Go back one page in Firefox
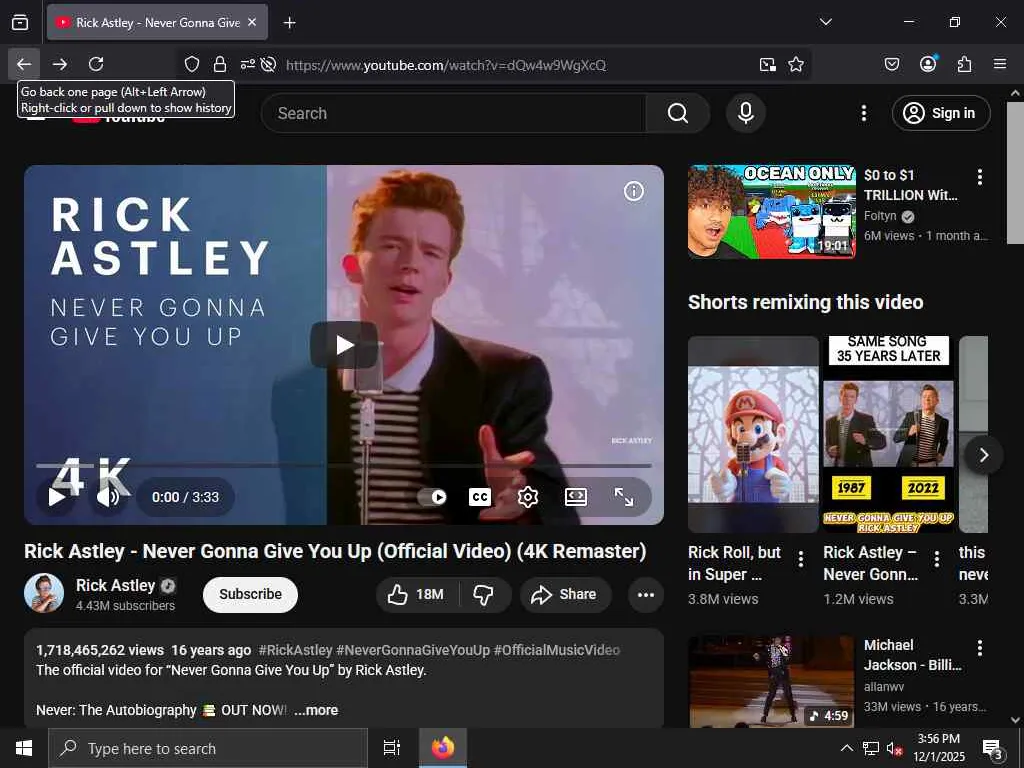This screenshot has width=1024, height=768. tap(24, 64)
